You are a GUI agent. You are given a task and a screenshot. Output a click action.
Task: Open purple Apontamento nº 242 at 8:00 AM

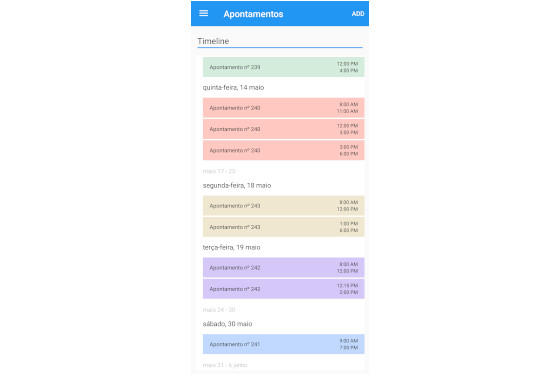[284, 268]
